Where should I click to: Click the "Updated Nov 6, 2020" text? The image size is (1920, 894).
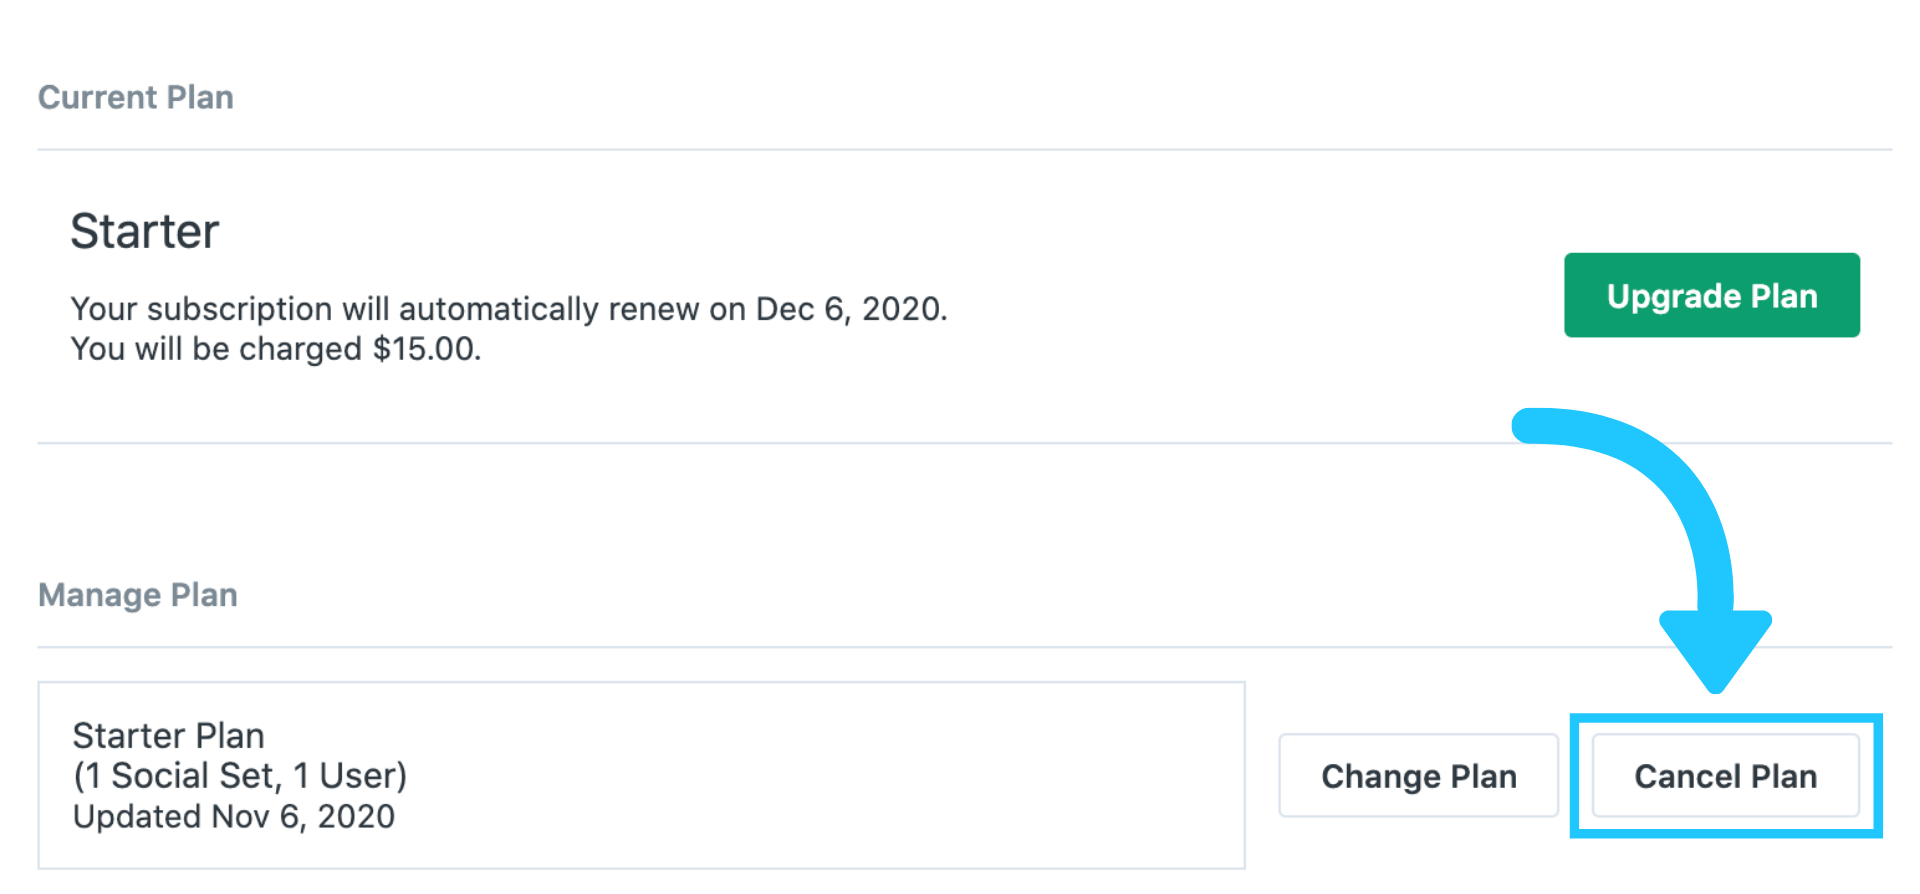(x=234, y=817)
